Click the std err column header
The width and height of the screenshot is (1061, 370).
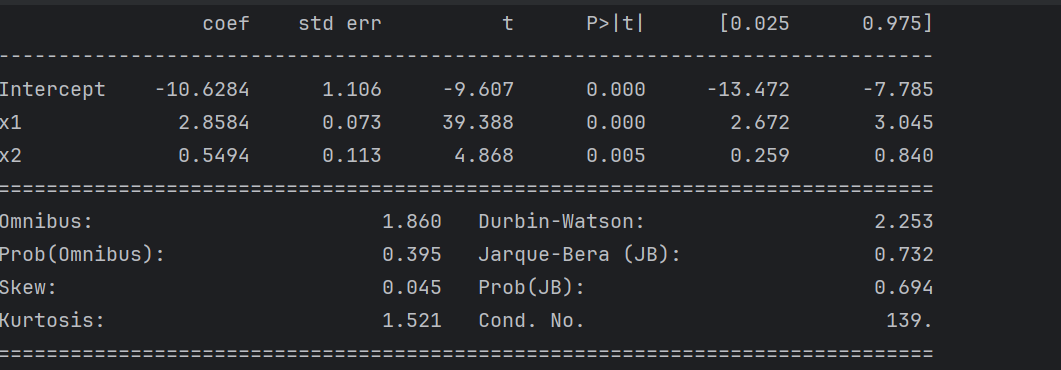340,24
